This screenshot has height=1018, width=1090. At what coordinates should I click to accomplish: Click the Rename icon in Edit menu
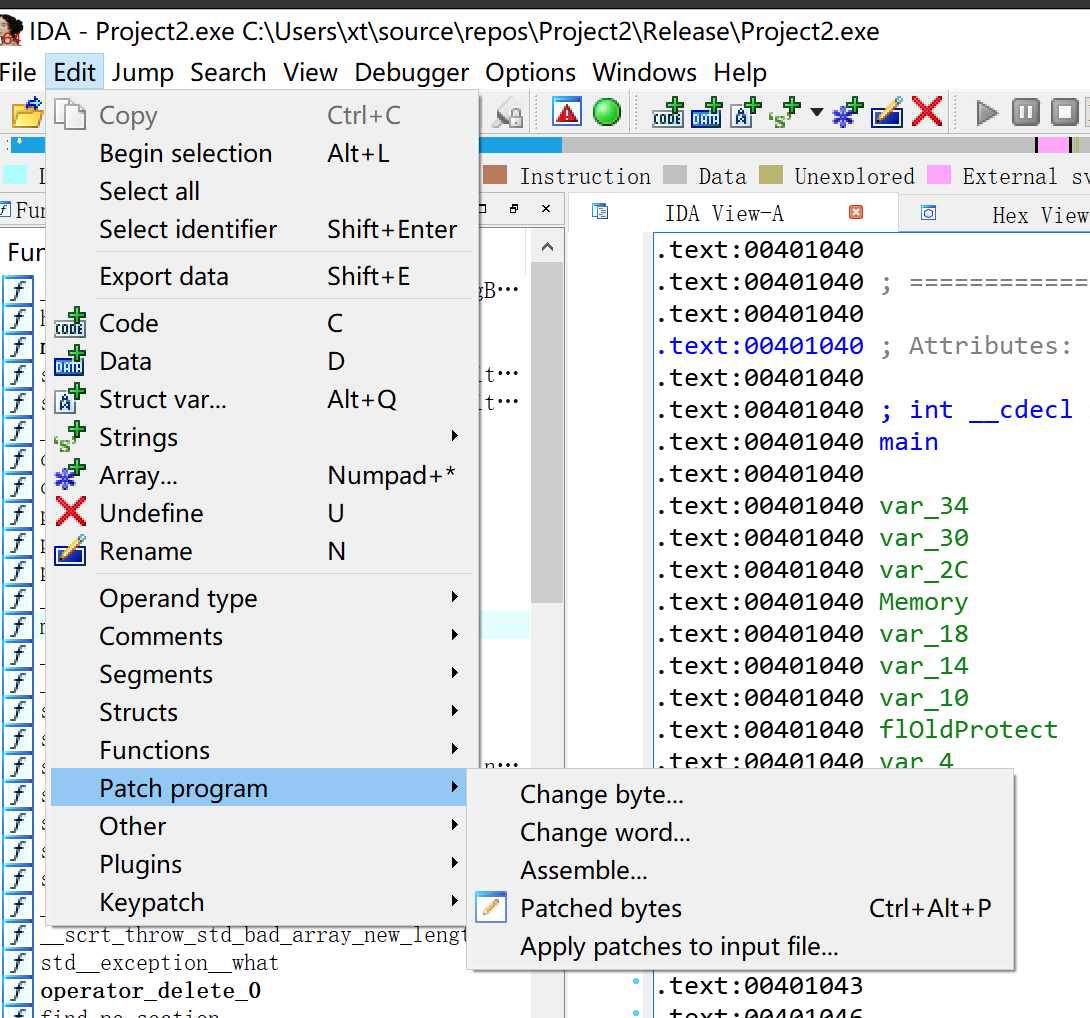tap(70, 551)
